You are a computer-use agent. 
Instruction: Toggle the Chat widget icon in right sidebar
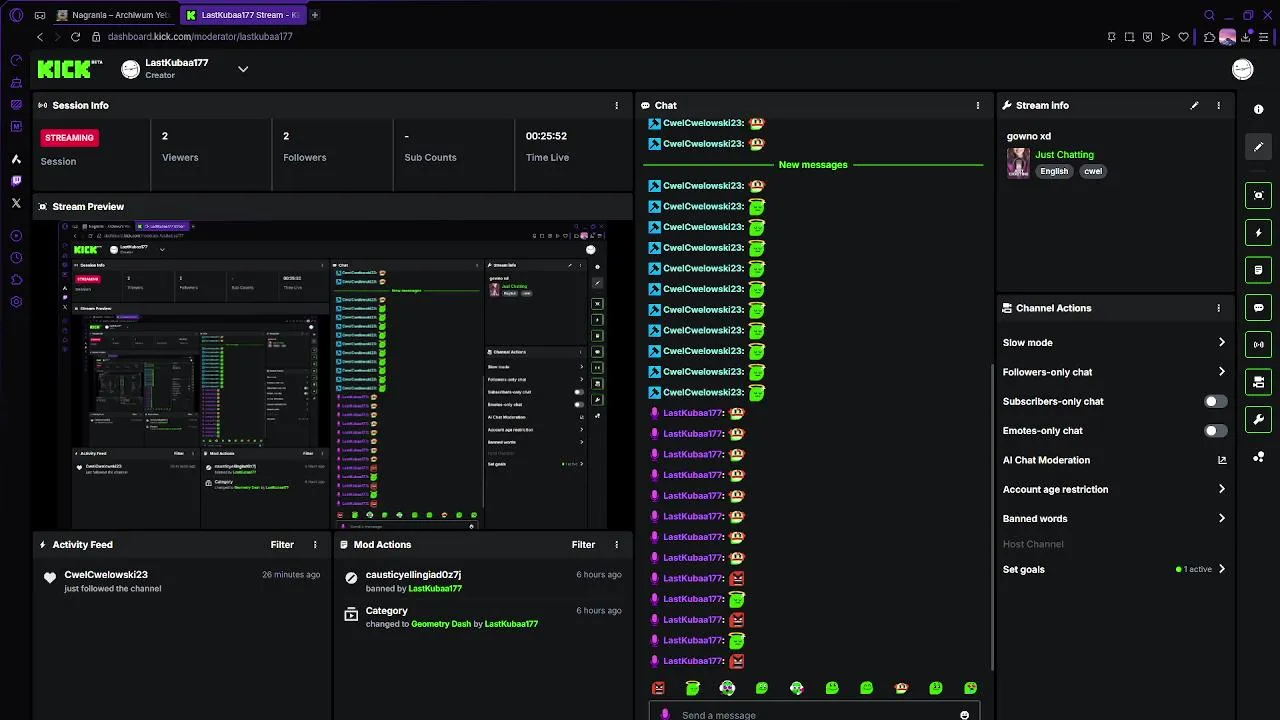[x=1258, y=307]
